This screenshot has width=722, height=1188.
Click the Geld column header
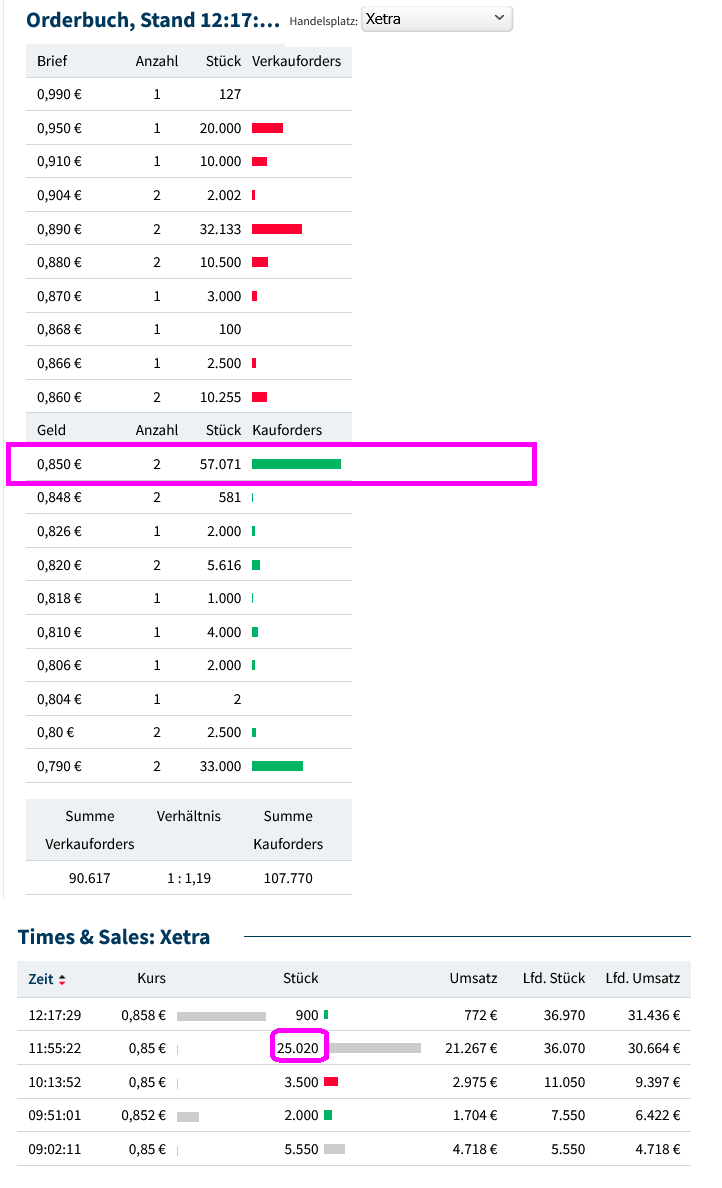(x=51, y=430)
